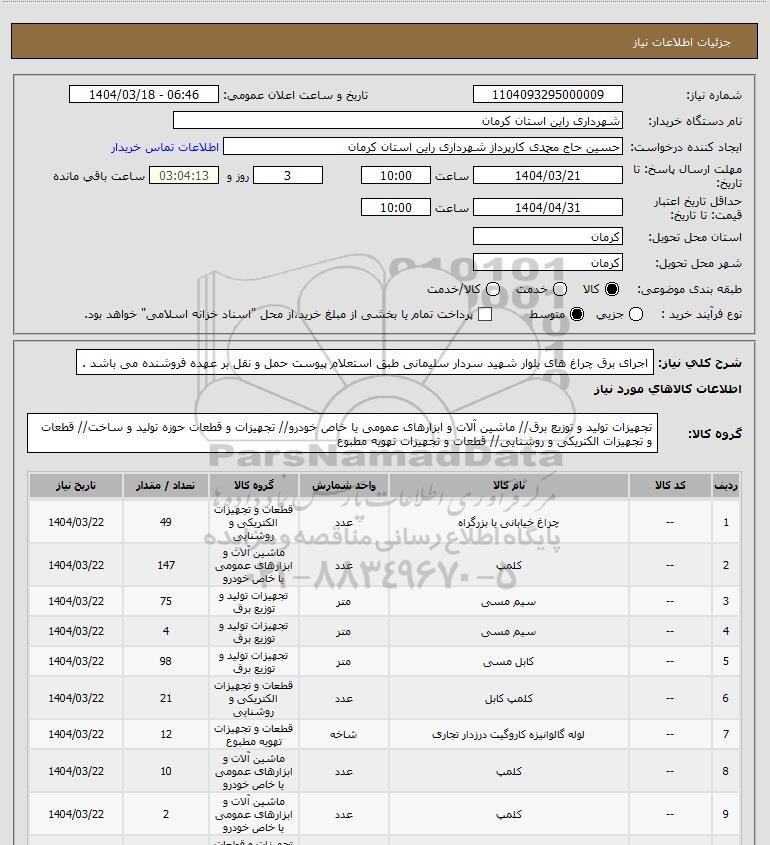Open the اطلاعات تماس خریدار link
Viewport: 770px width, 845px height.
[x=165, y=147]
